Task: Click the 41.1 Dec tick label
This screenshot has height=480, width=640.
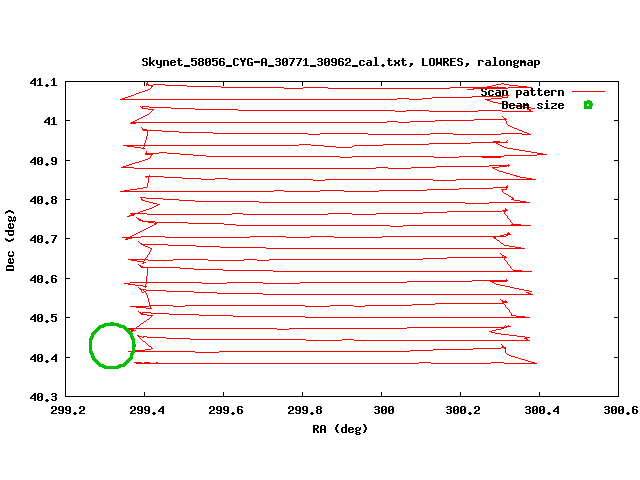Action: click(43, 82)
